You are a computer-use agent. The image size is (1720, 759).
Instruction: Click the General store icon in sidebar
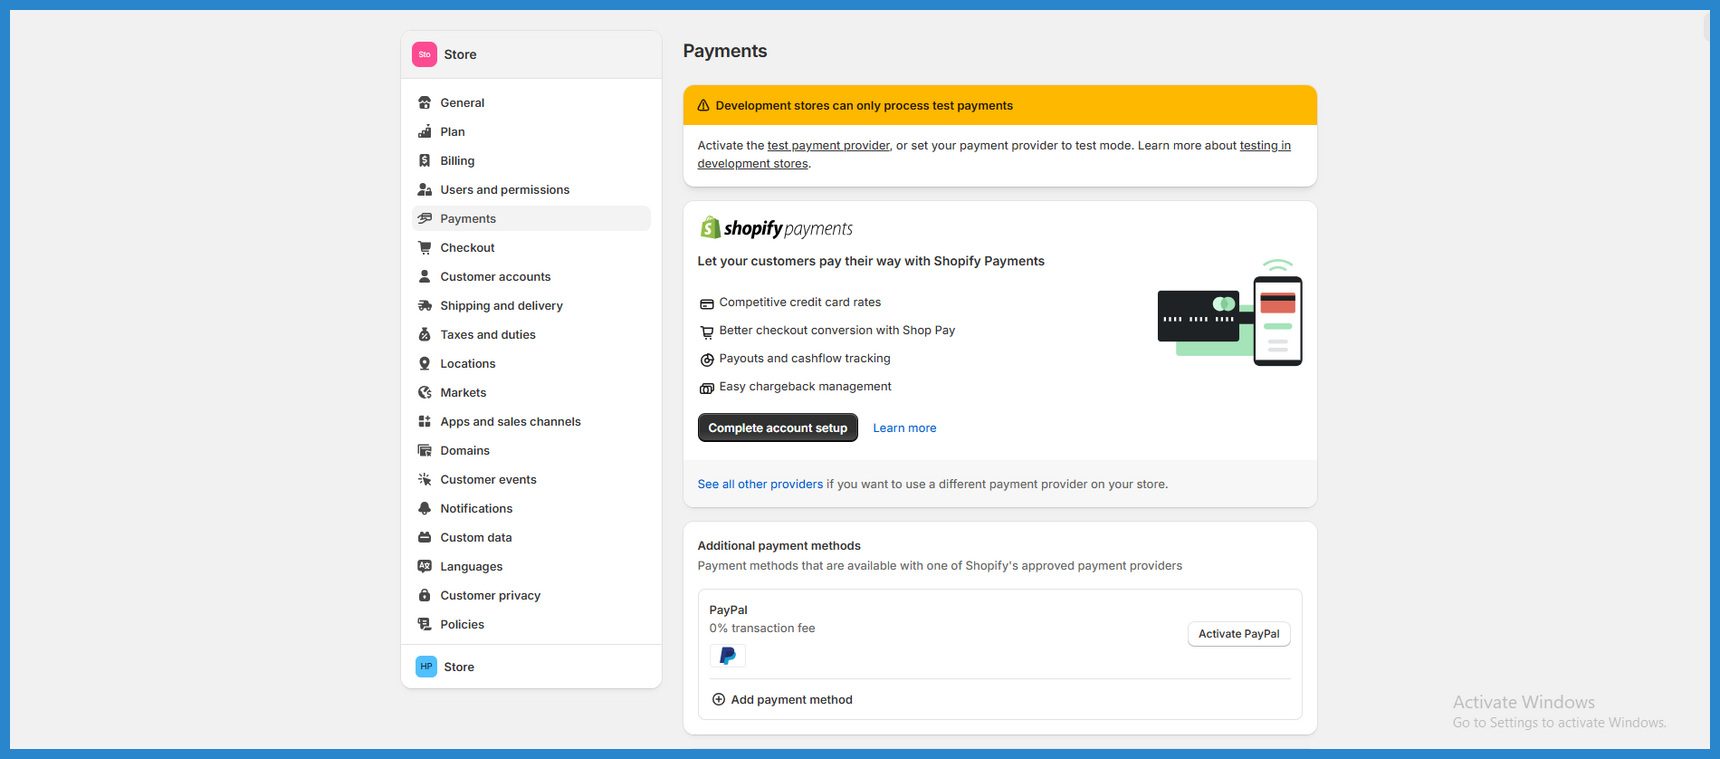click(x=425, y=103)
